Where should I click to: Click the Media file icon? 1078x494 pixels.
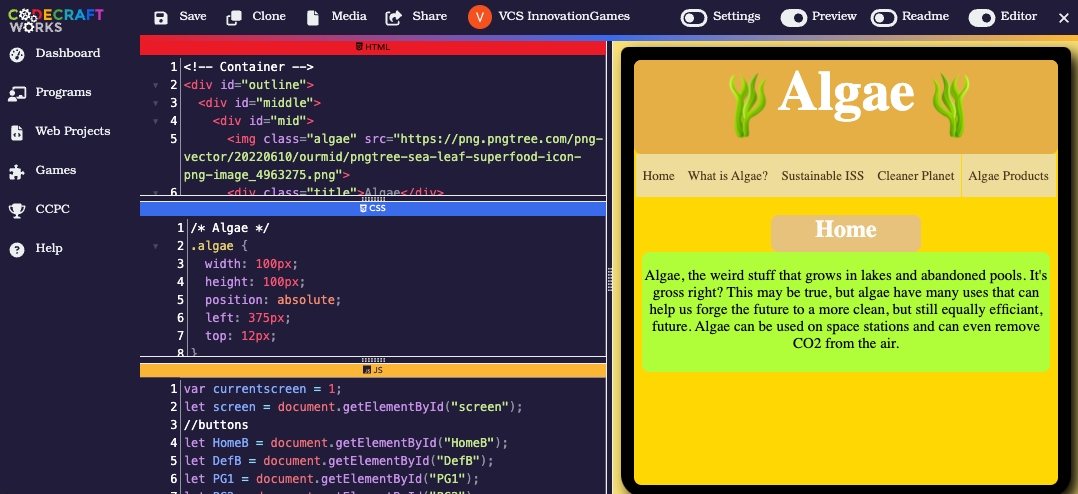[313, 18]
